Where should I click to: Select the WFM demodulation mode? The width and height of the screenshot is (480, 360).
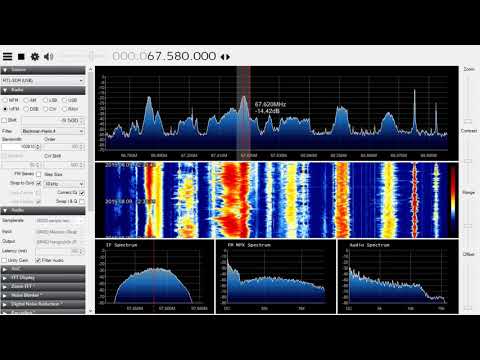(x=11, y=109)
